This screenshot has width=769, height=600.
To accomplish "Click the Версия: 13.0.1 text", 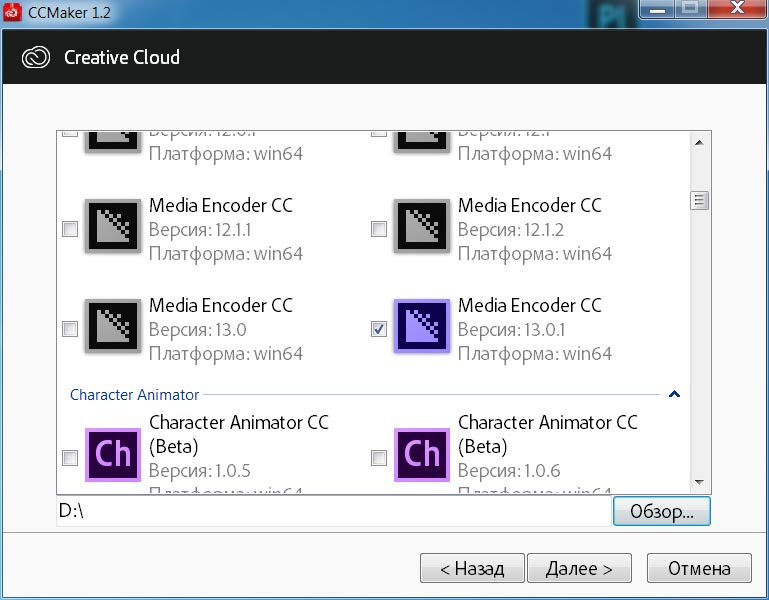I will point(511,330).
